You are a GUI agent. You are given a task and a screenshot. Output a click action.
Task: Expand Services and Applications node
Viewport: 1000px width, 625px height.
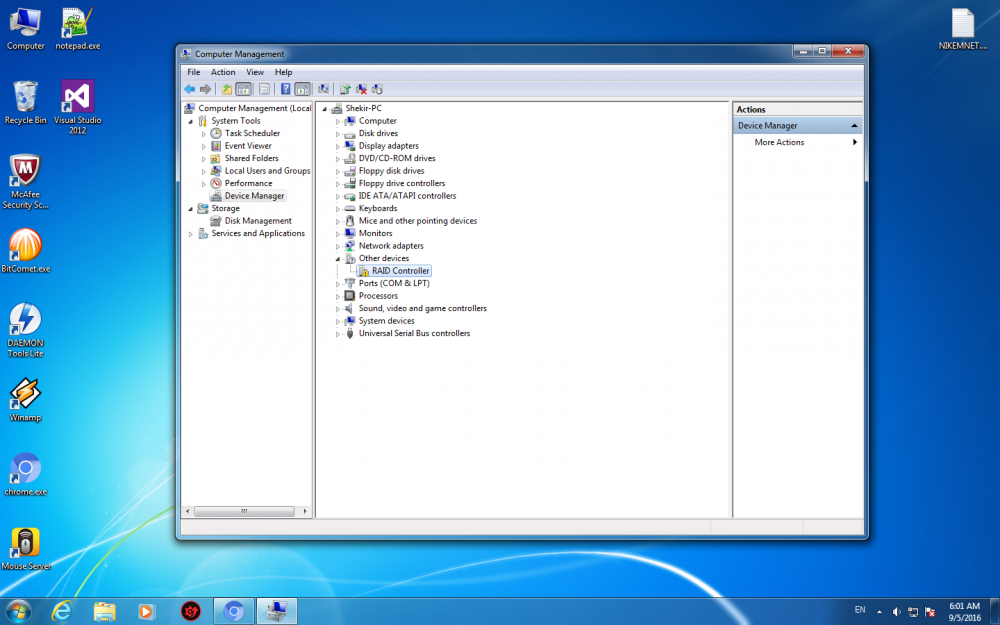click(x=190, y=234)
